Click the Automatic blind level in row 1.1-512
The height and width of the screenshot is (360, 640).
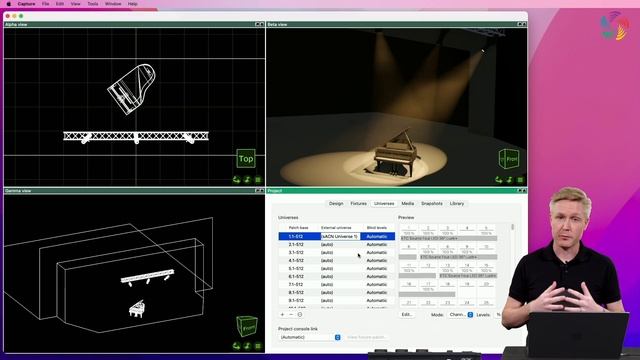click(x=377, y=236)
